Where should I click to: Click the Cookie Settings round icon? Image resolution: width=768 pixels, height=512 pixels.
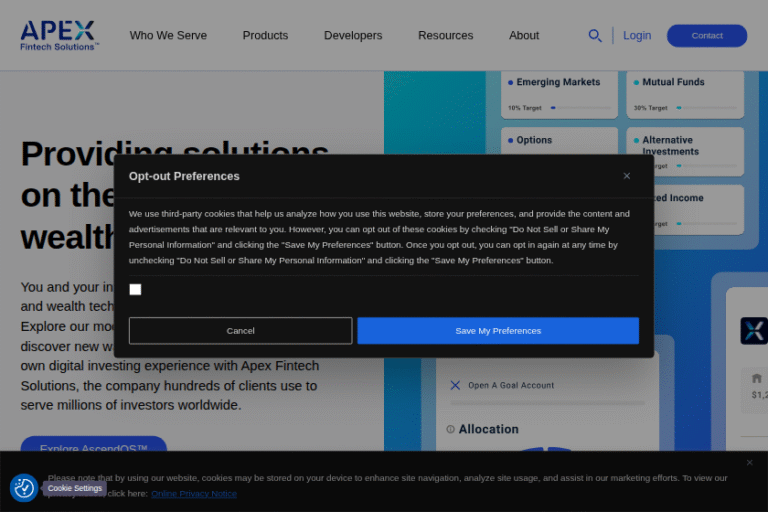24,488
